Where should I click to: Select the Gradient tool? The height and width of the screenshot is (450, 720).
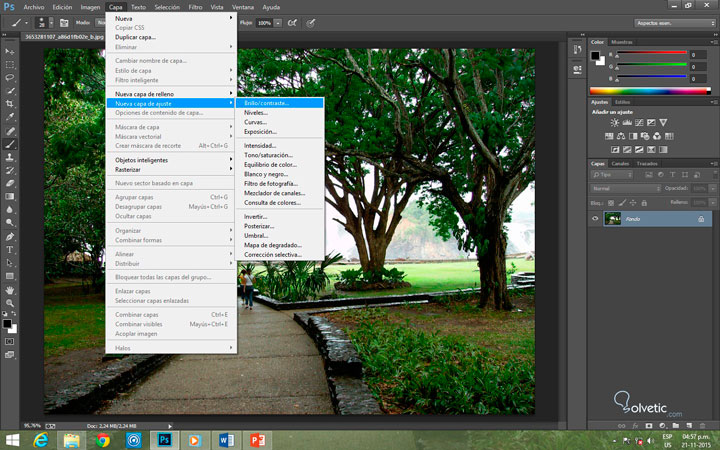click(10, 196)
